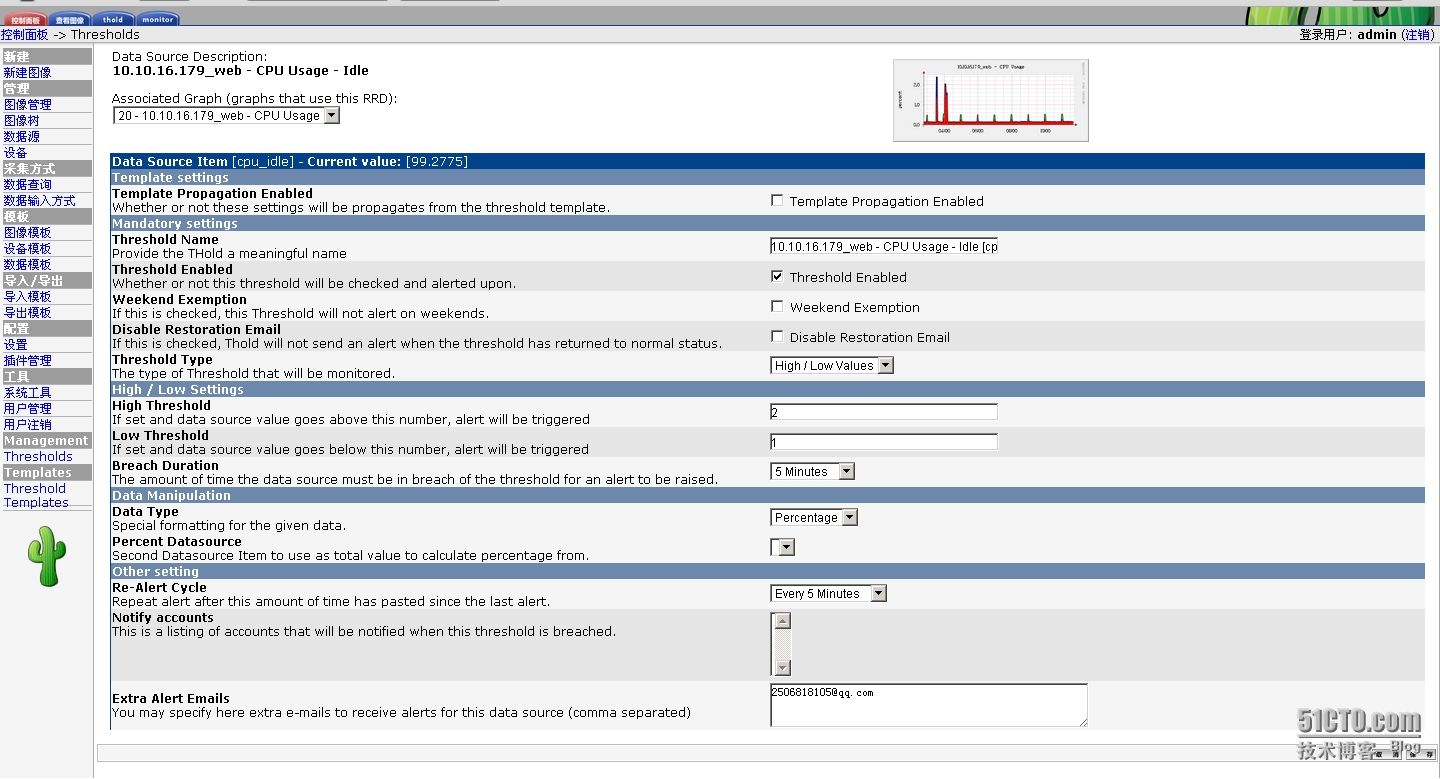Open 图像管理 in the sidebar
The height and width of the screenshot is (779, 1440).
27,104
